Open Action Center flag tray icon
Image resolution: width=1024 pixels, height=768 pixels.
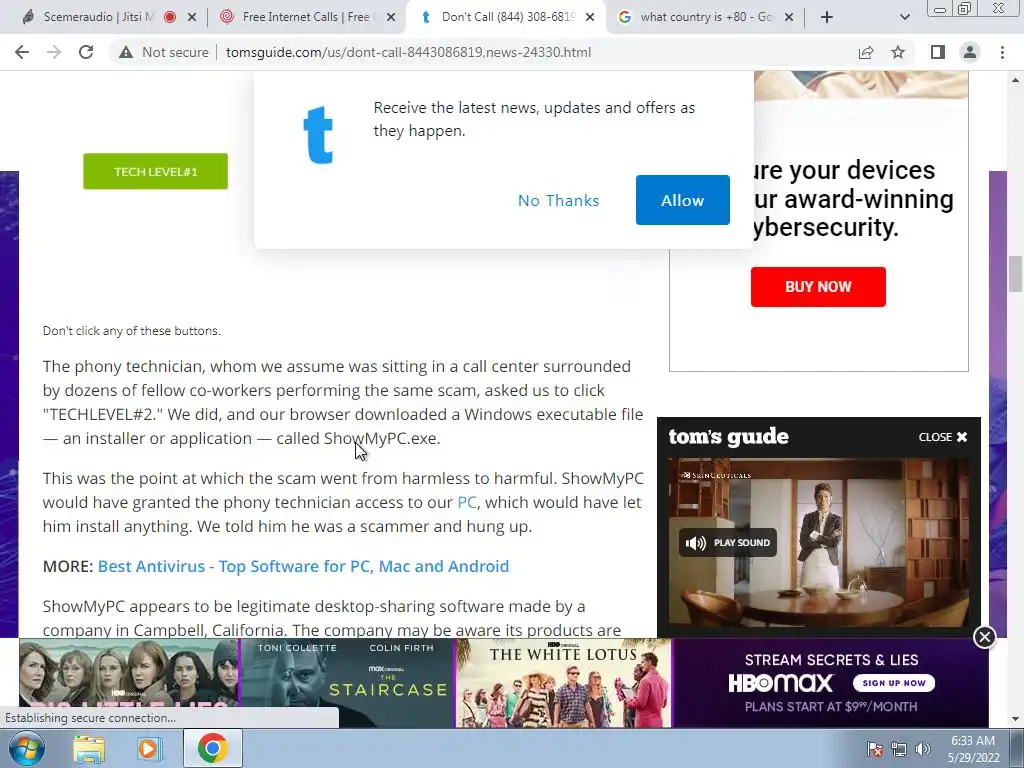pyautogui.click(x=874, y=749)
